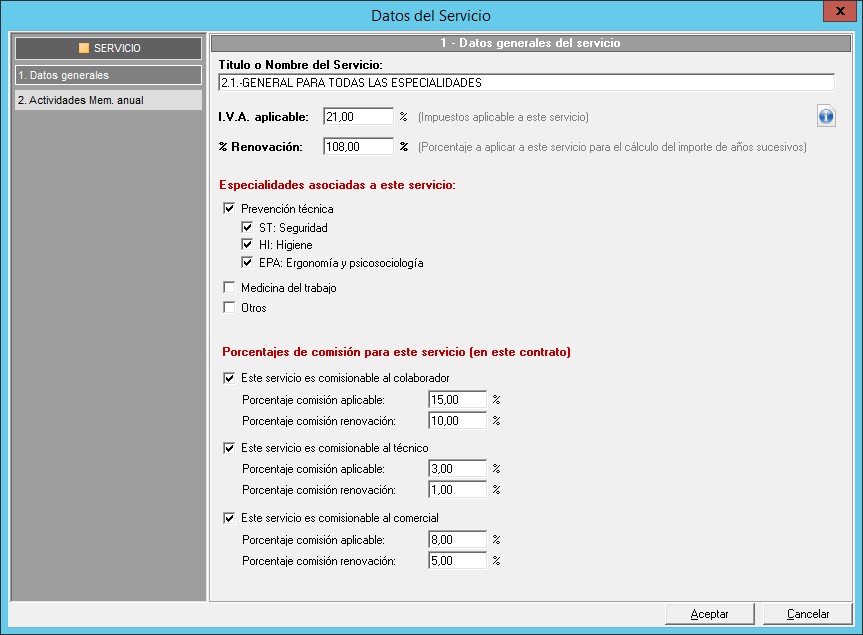Focus the % Renovación input field
The width and height of the screenshot is (863, 635).
(x=358, y=147)
